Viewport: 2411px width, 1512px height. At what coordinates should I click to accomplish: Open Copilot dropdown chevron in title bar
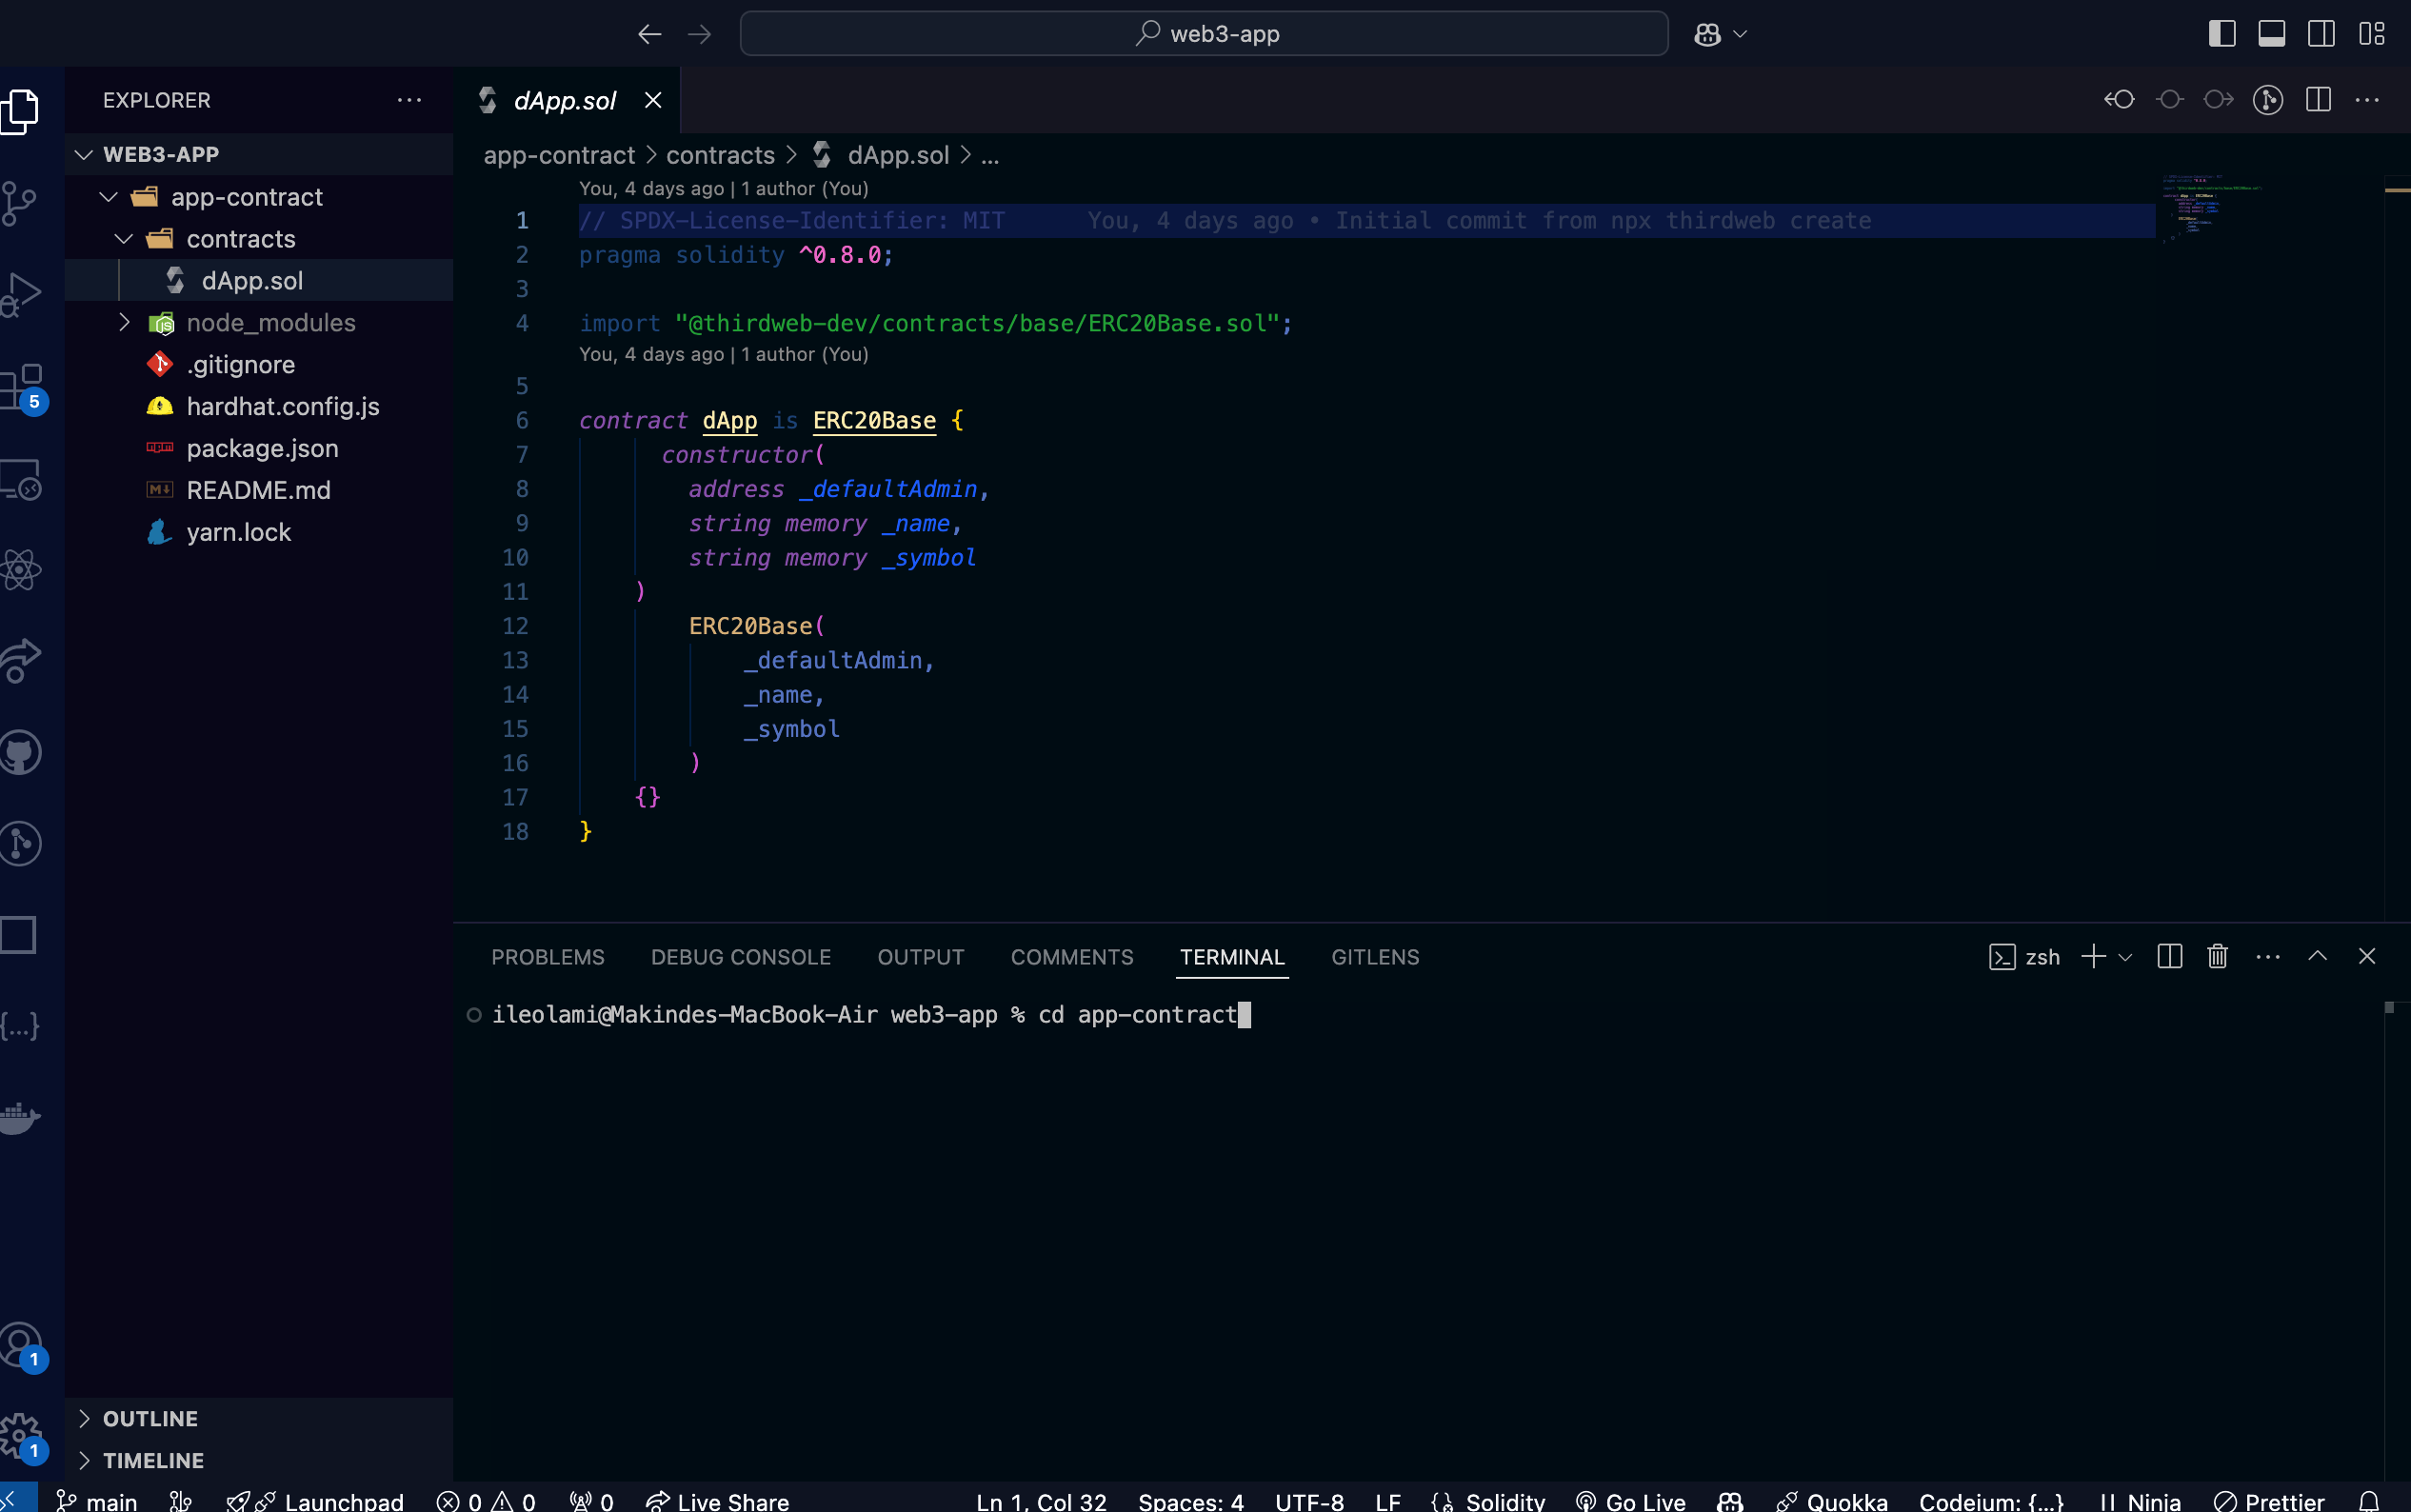click(x=1740, y=34)
